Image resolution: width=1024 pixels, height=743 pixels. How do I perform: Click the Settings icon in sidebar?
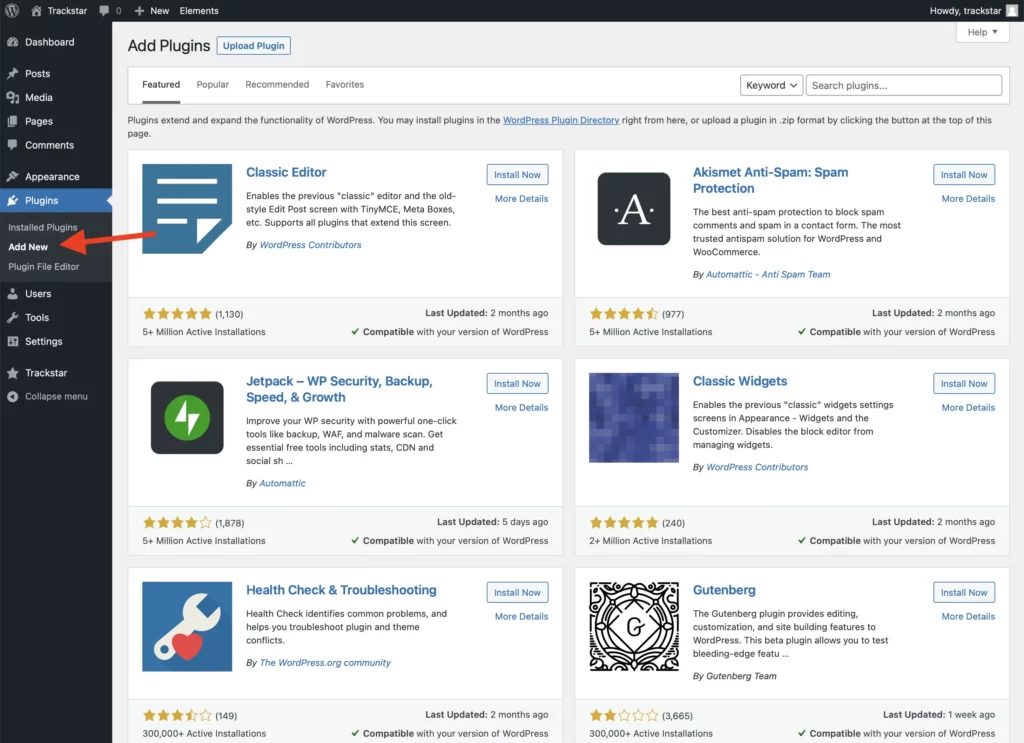click(12, 341)
